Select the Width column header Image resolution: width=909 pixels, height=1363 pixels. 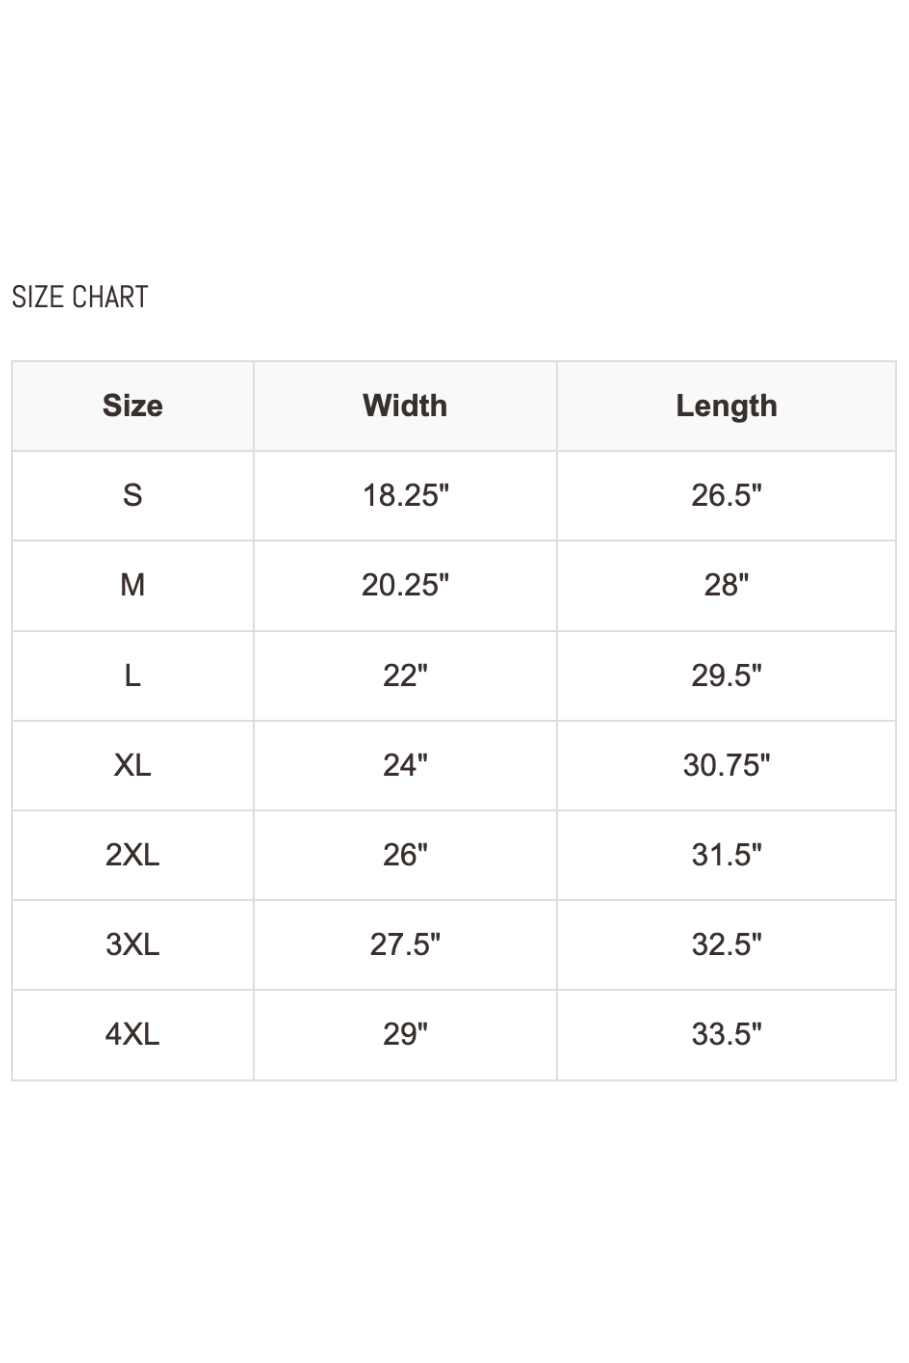click(405, 406)
